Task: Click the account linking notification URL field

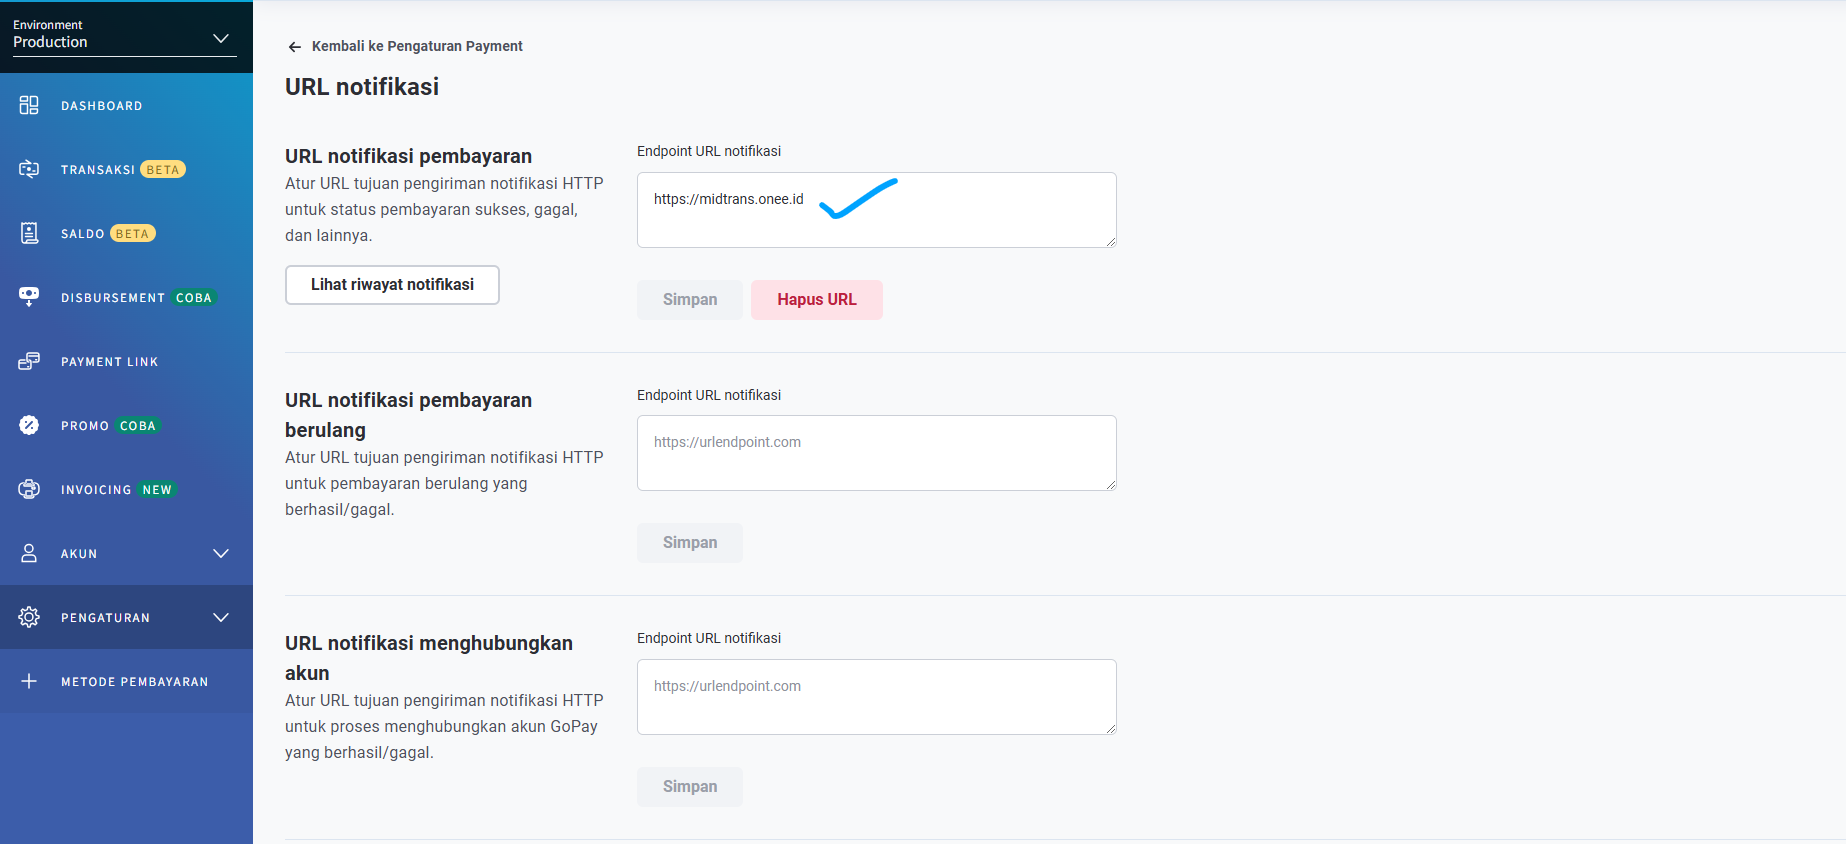Action: (x=876, y=697)
